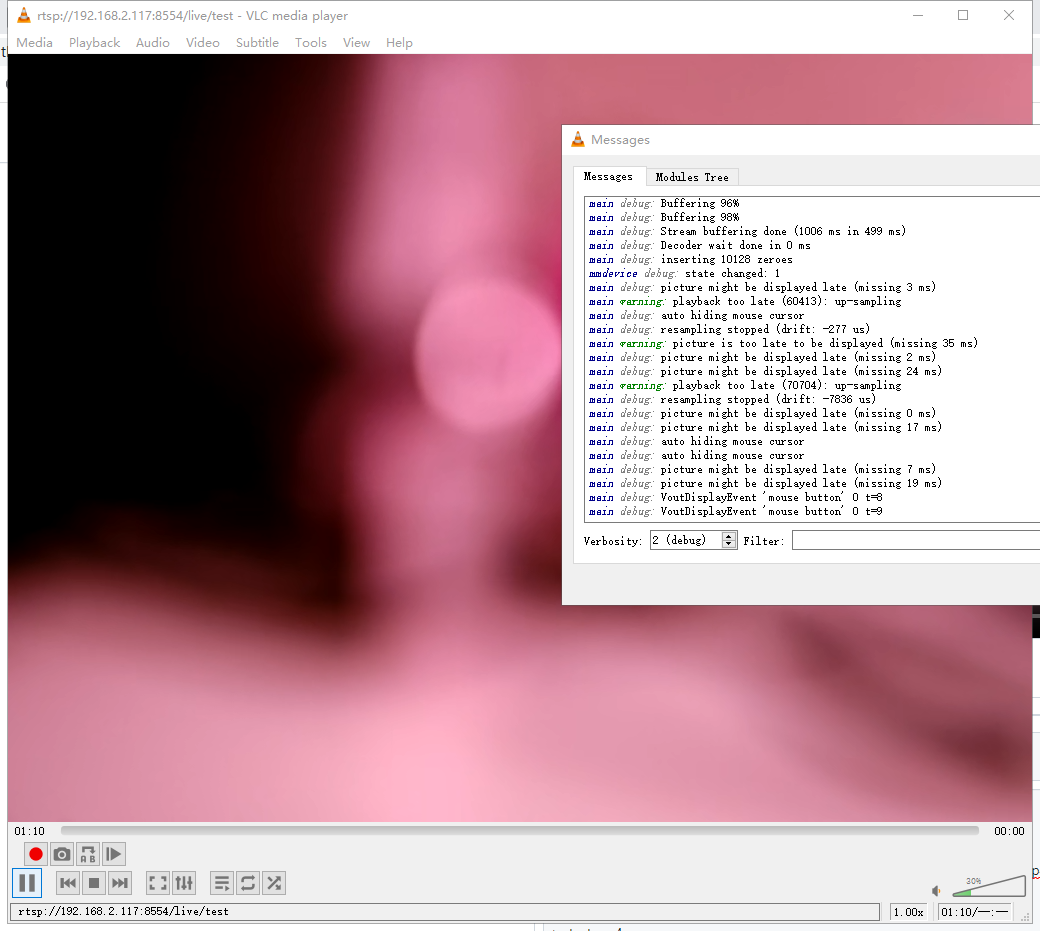Viewport: 1040px width, 931px height.
Task: Increase verbosity with the up stepper arrow
Action: (729, 536)
